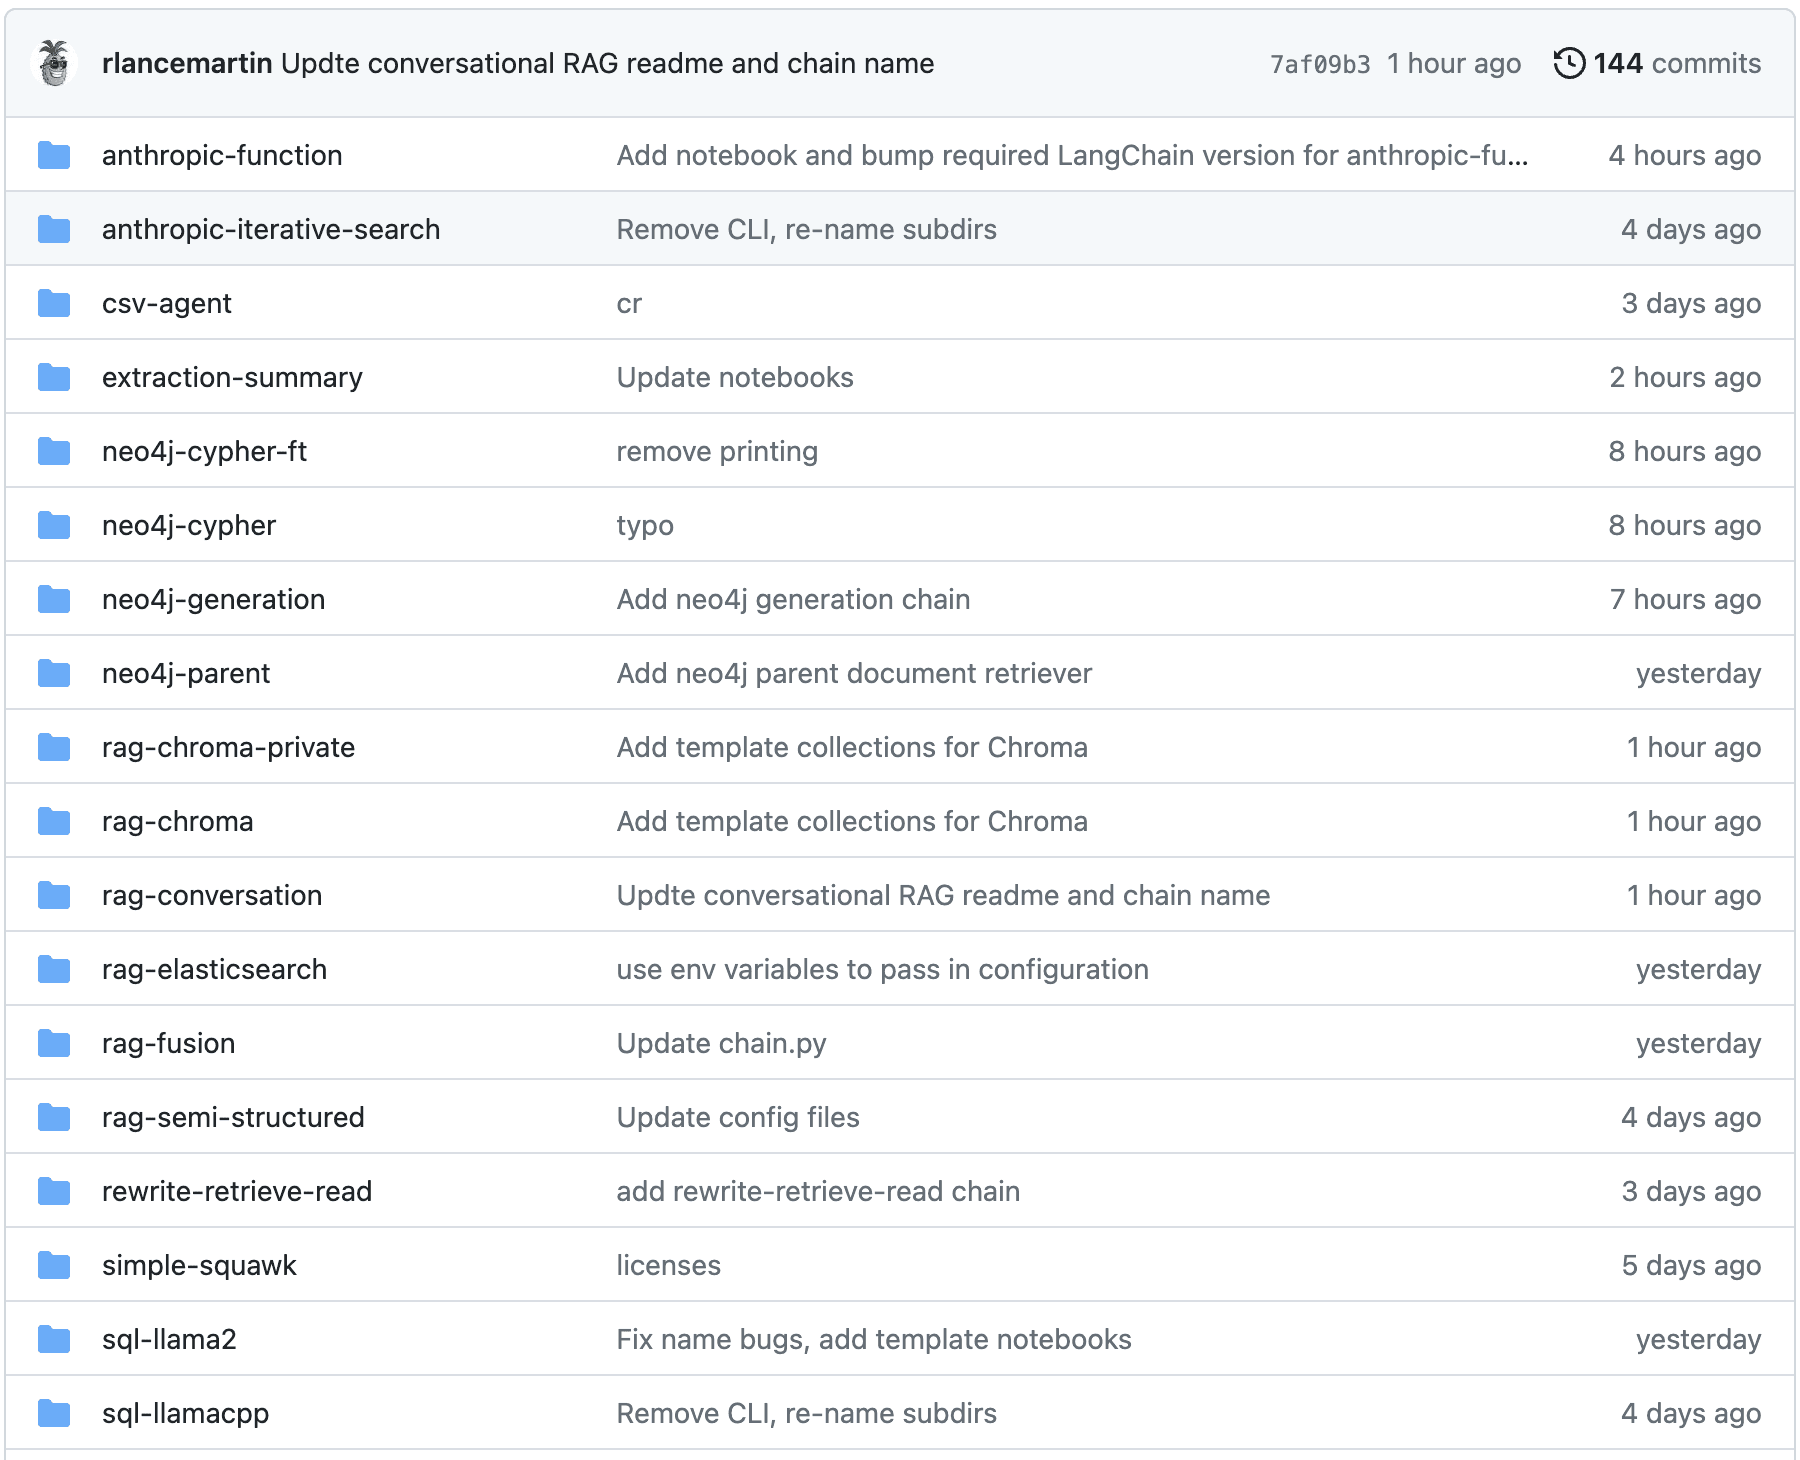Click the rlancemartin avatar image
Screen dimensions: 1800x1460
point(54,63)
